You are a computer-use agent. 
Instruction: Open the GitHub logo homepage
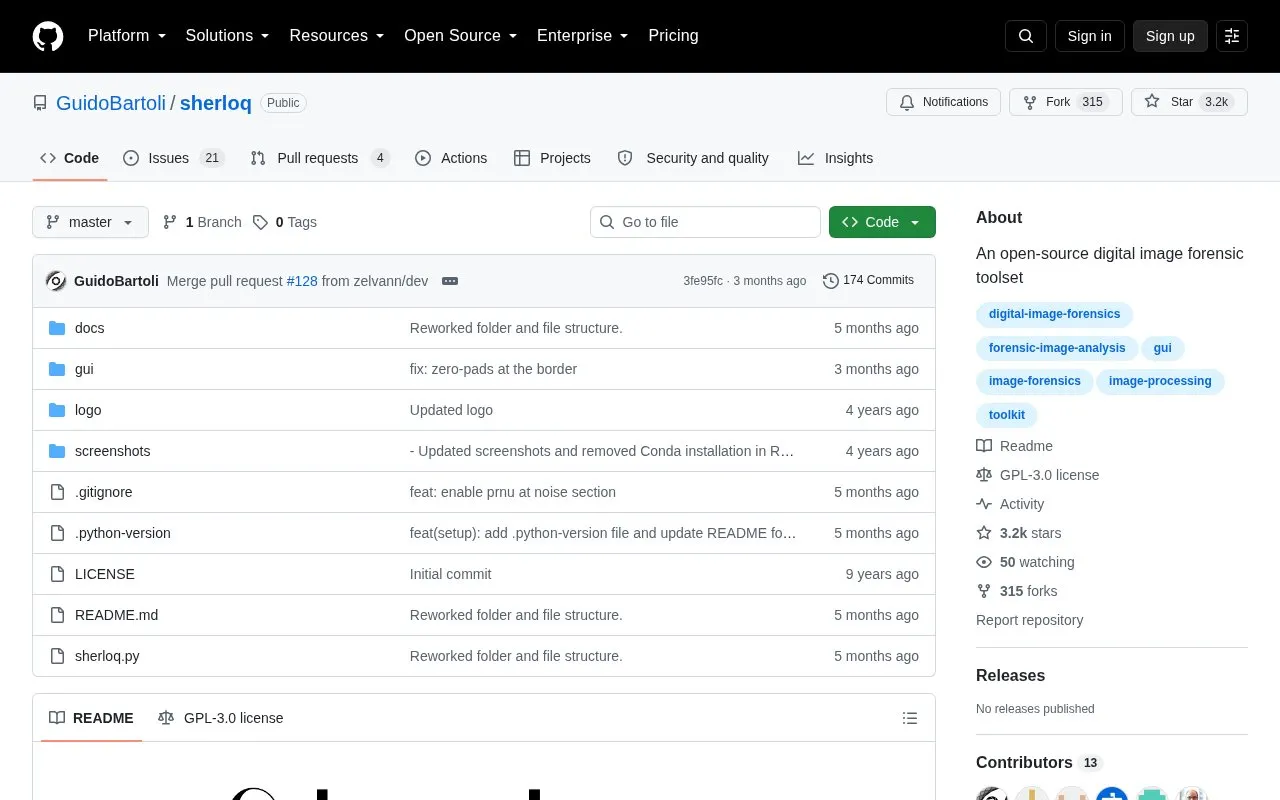pos(48,36)
